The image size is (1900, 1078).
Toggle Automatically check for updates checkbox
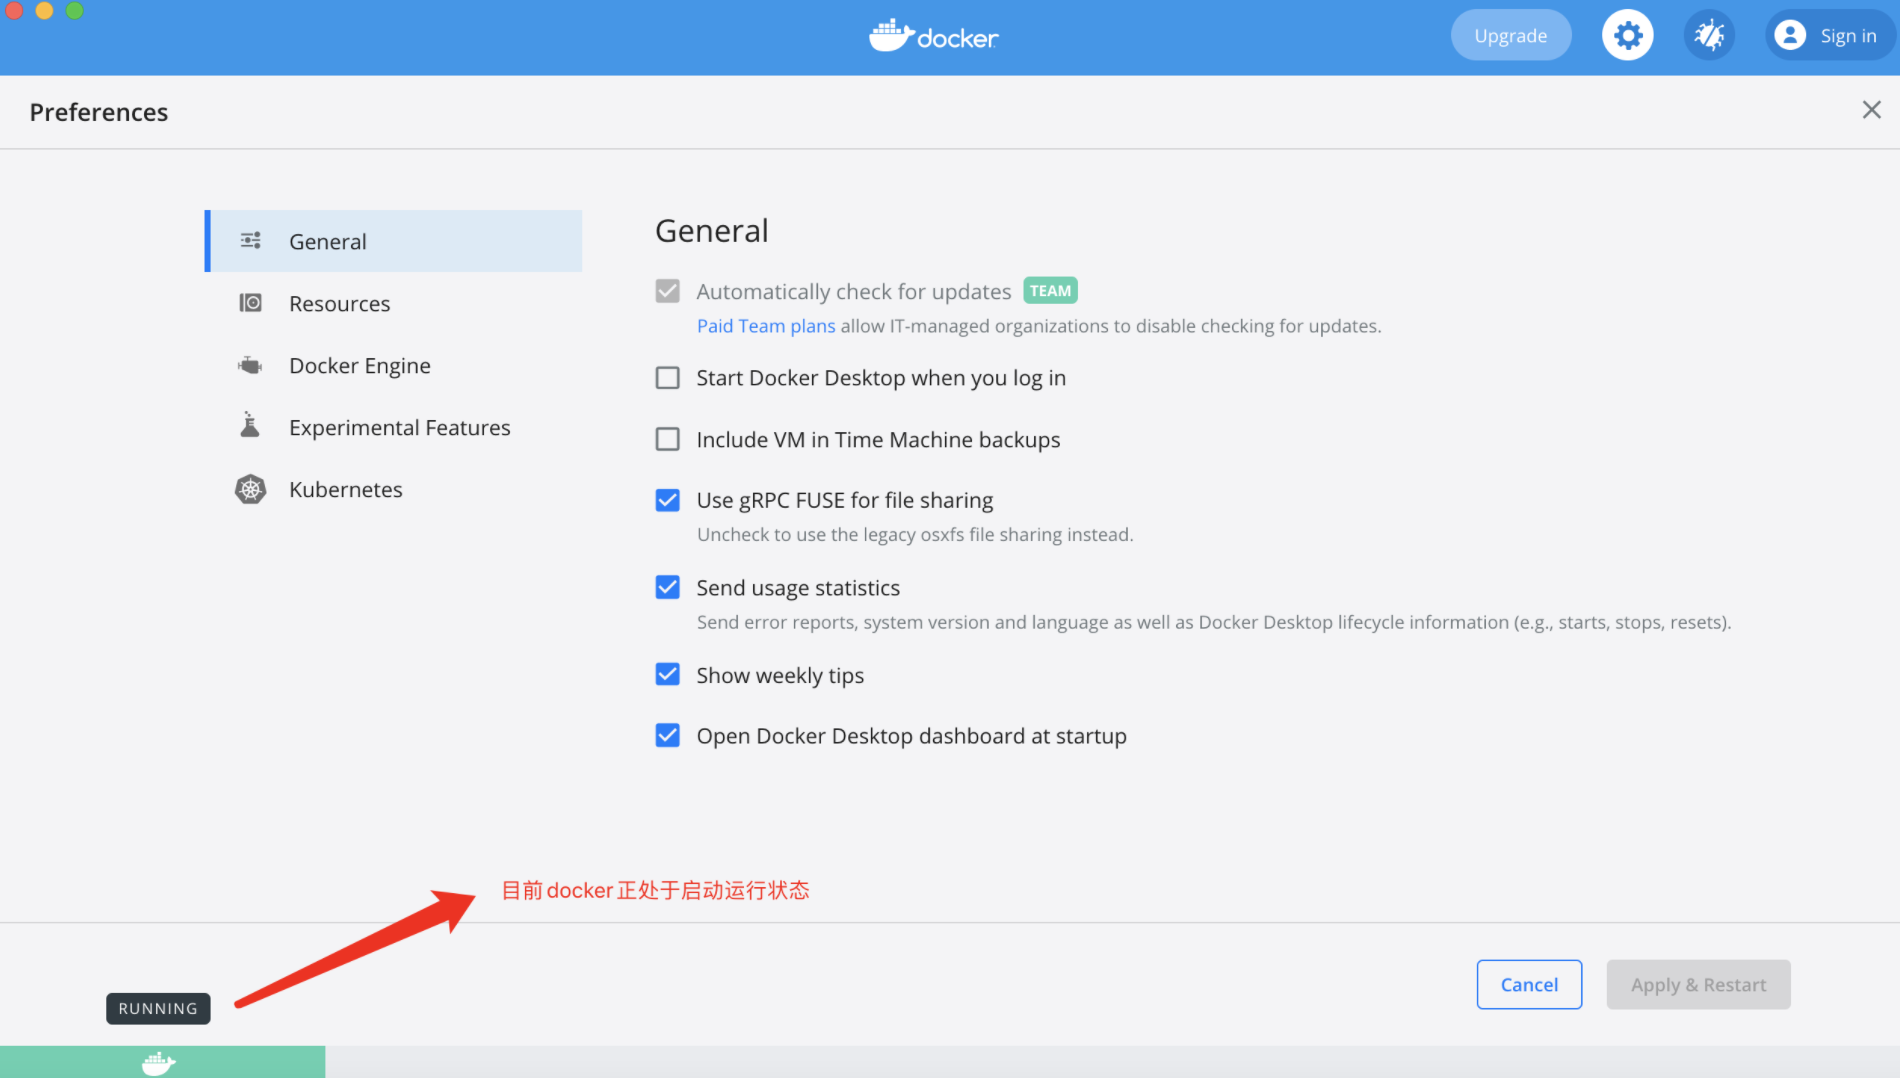coord(667,291)
